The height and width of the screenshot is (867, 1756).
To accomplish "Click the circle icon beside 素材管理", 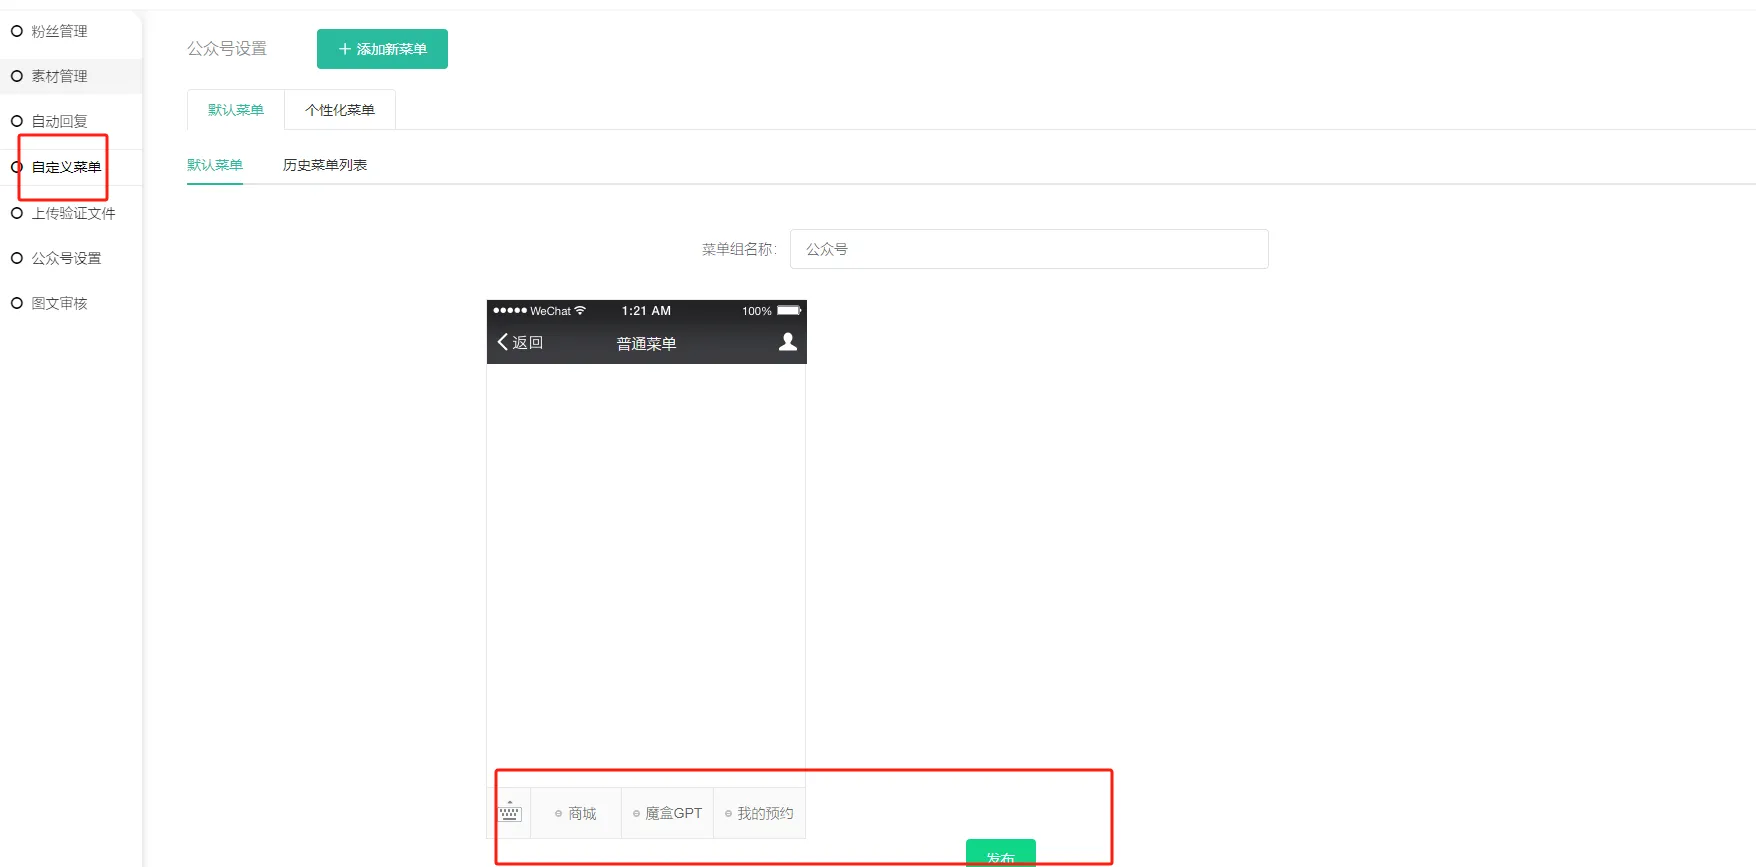I will click(17, 76).
